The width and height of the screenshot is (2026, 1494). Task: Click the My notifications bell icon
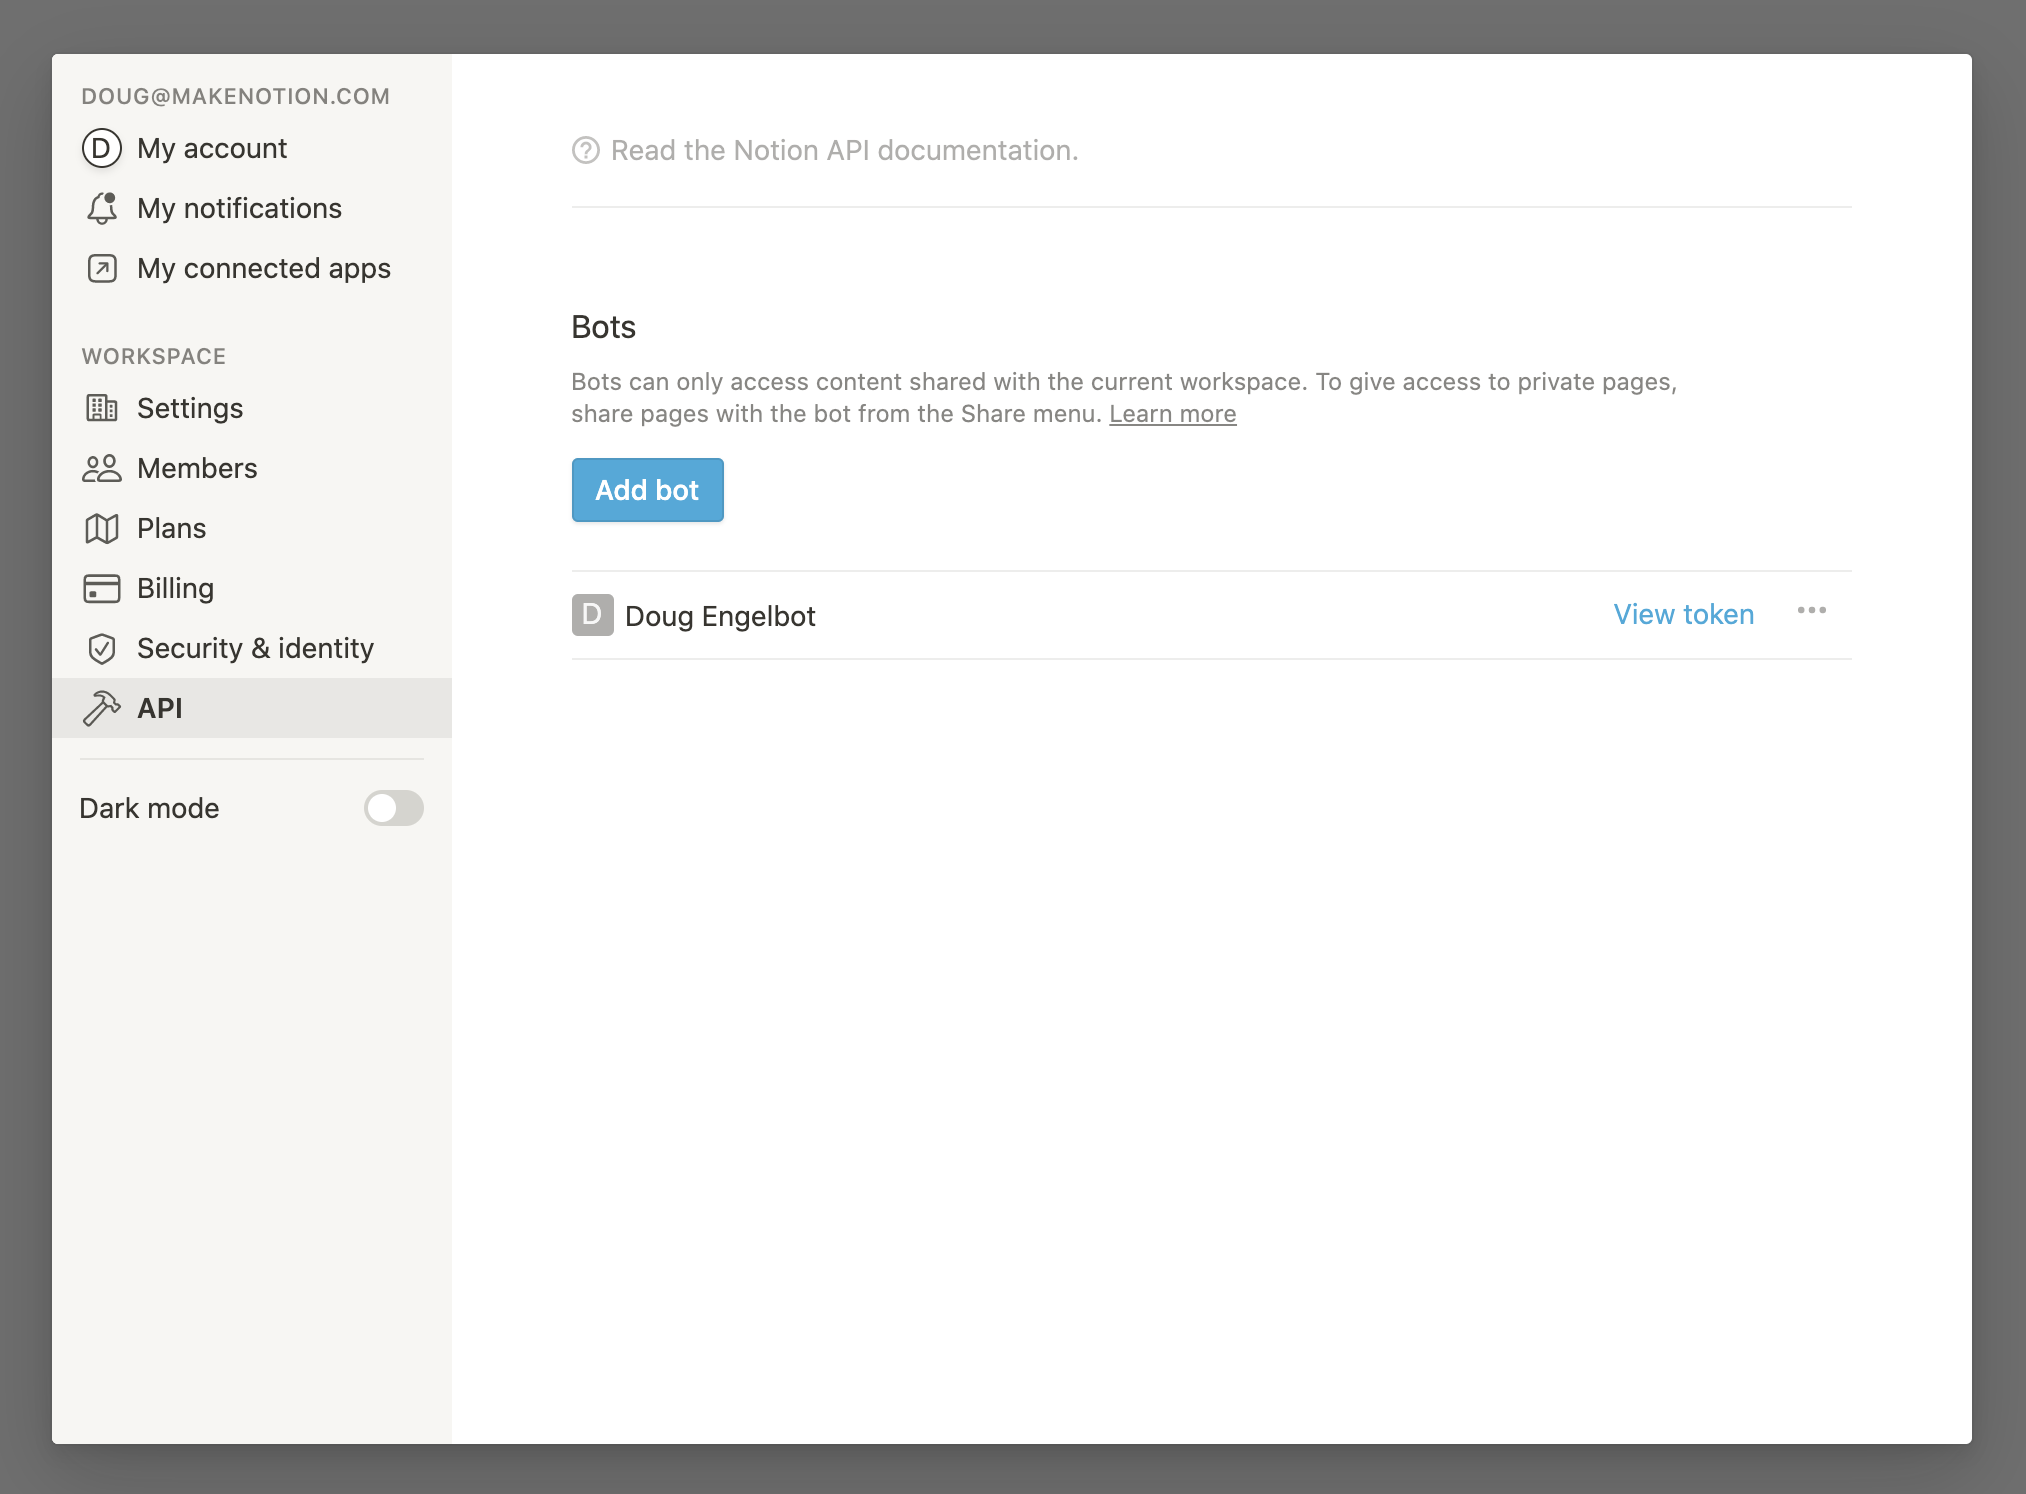tap(102, 208)
